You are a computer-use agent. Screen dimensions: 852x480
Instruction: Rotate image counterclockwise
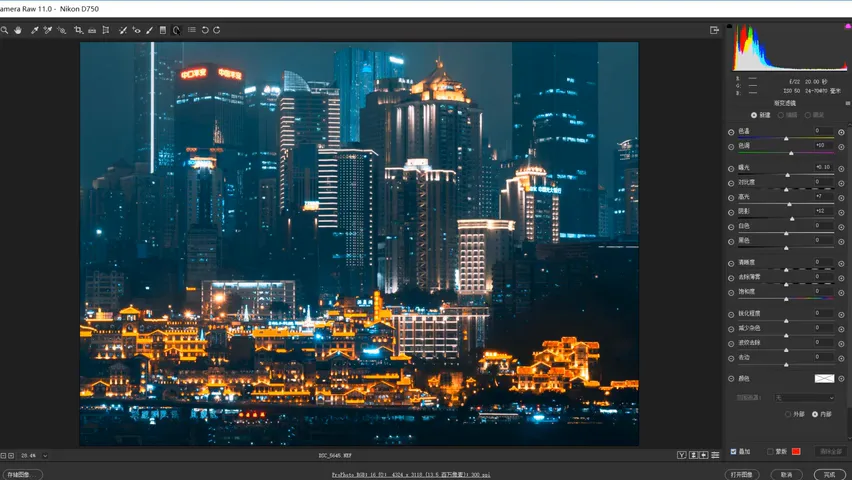click(205, 30)
